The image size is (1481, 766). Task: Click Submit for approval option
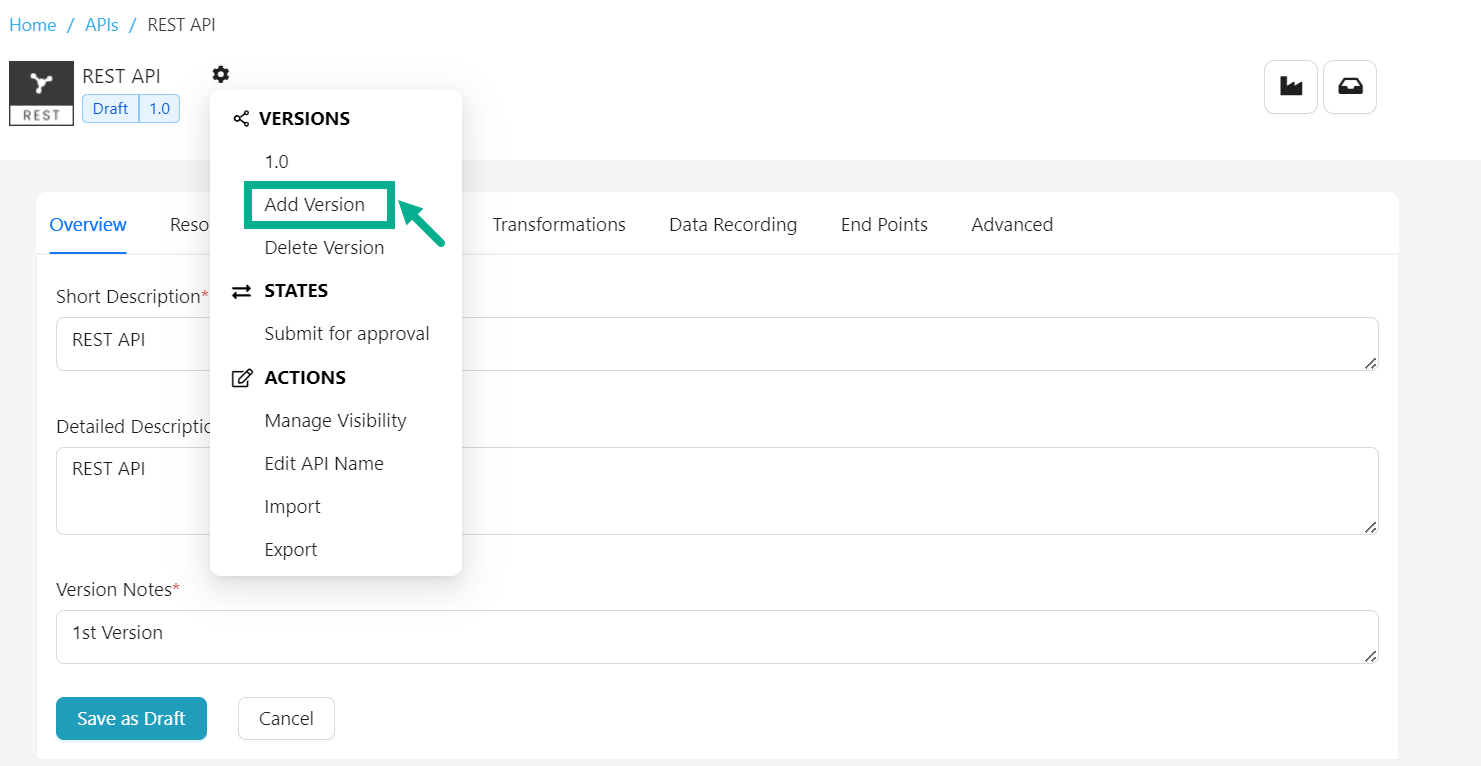click(347, 334)
